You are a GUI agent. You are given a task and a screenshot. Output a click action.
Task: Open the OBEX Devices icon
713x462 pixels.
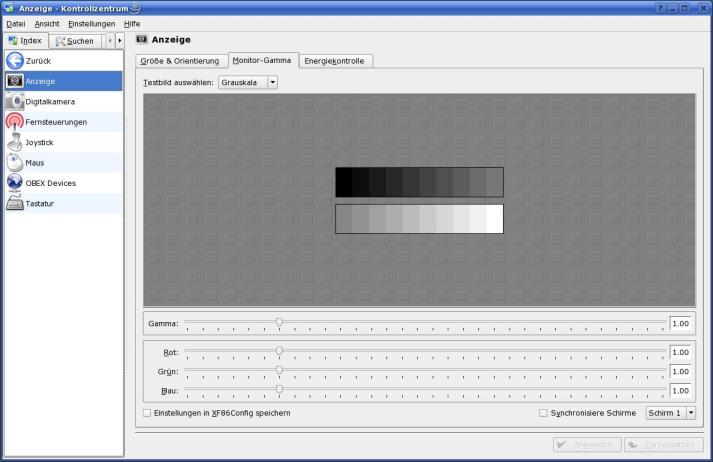(15, 183)
